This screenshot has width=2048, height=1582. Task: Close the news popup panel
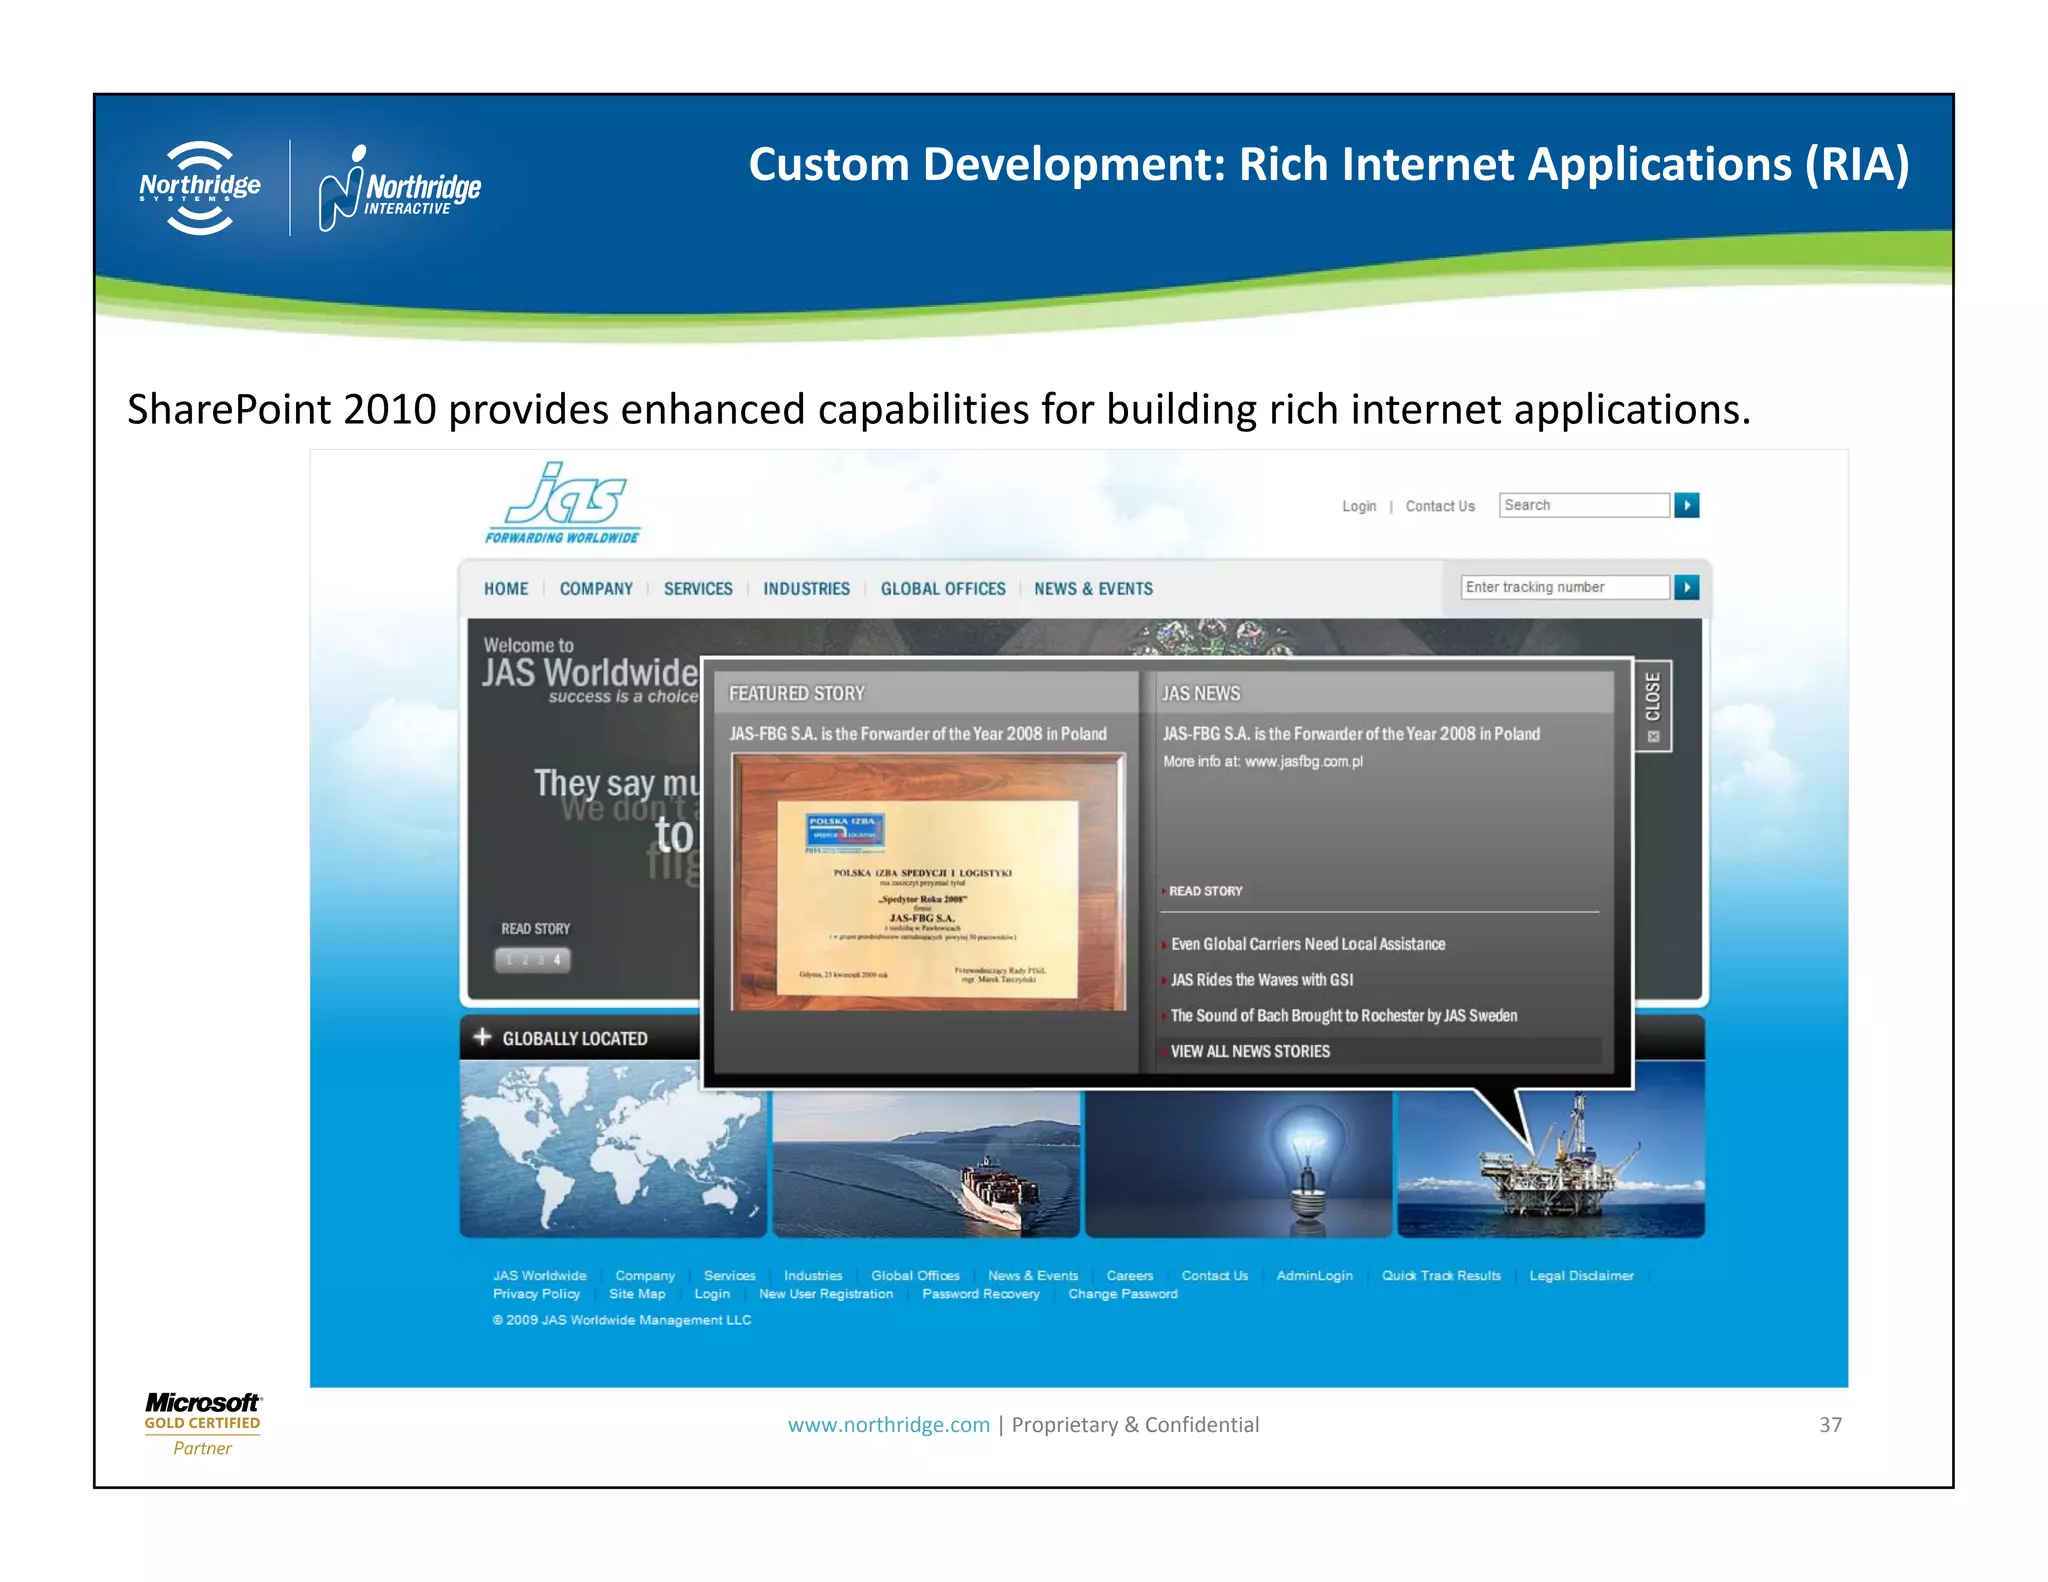[1653, 706]
